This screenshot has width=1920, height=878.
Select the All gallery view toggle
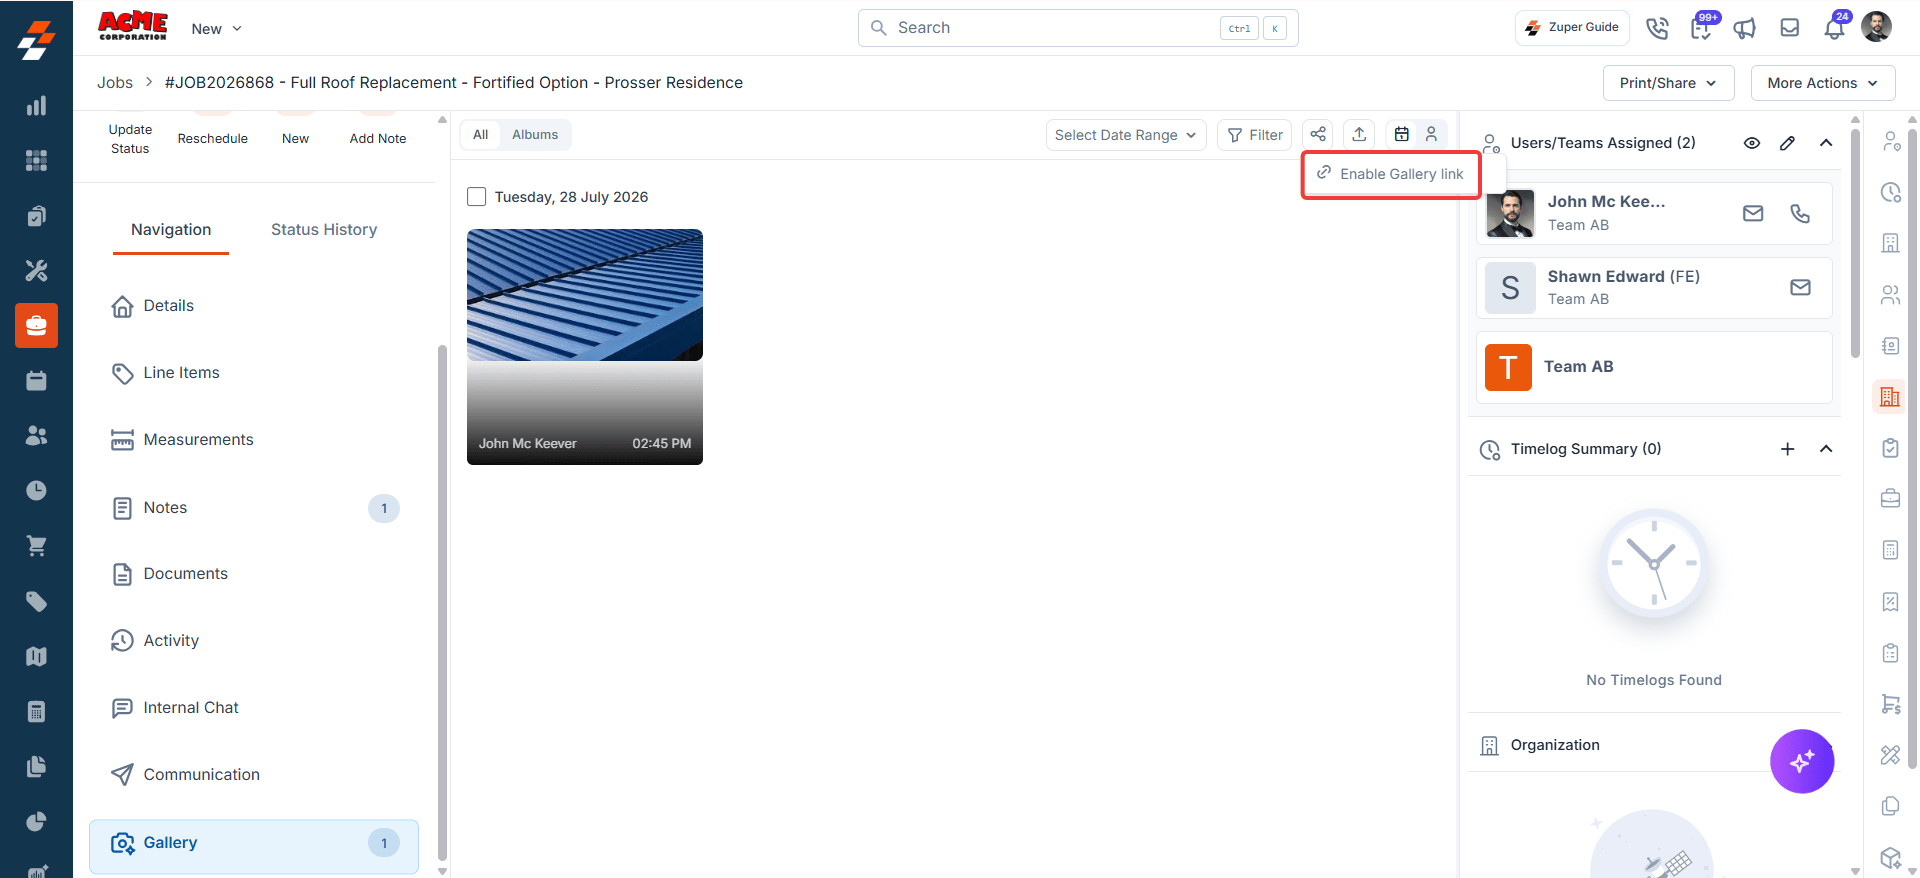(x=481, y=135)
